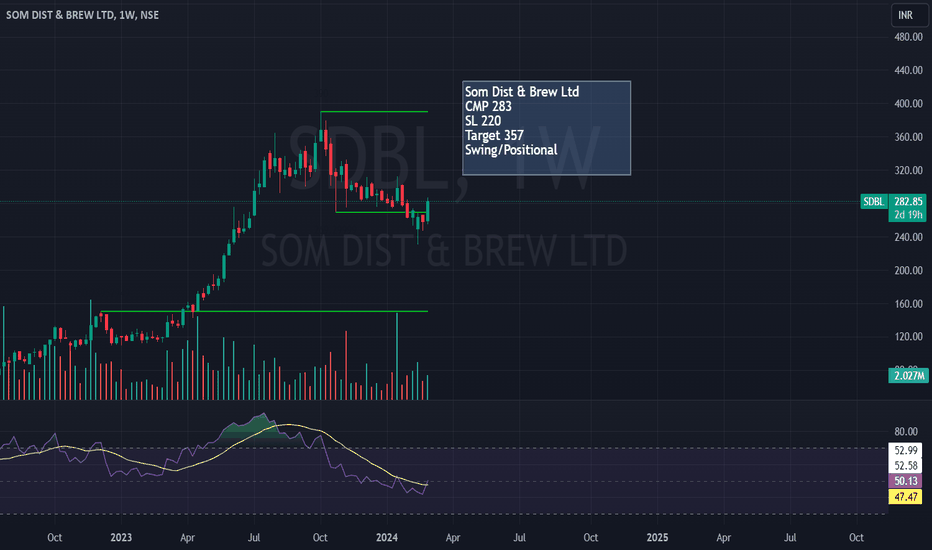Click the 480.00 price axis label
Image resolution: width=932 pixels, height=550 pixels.
908,37
